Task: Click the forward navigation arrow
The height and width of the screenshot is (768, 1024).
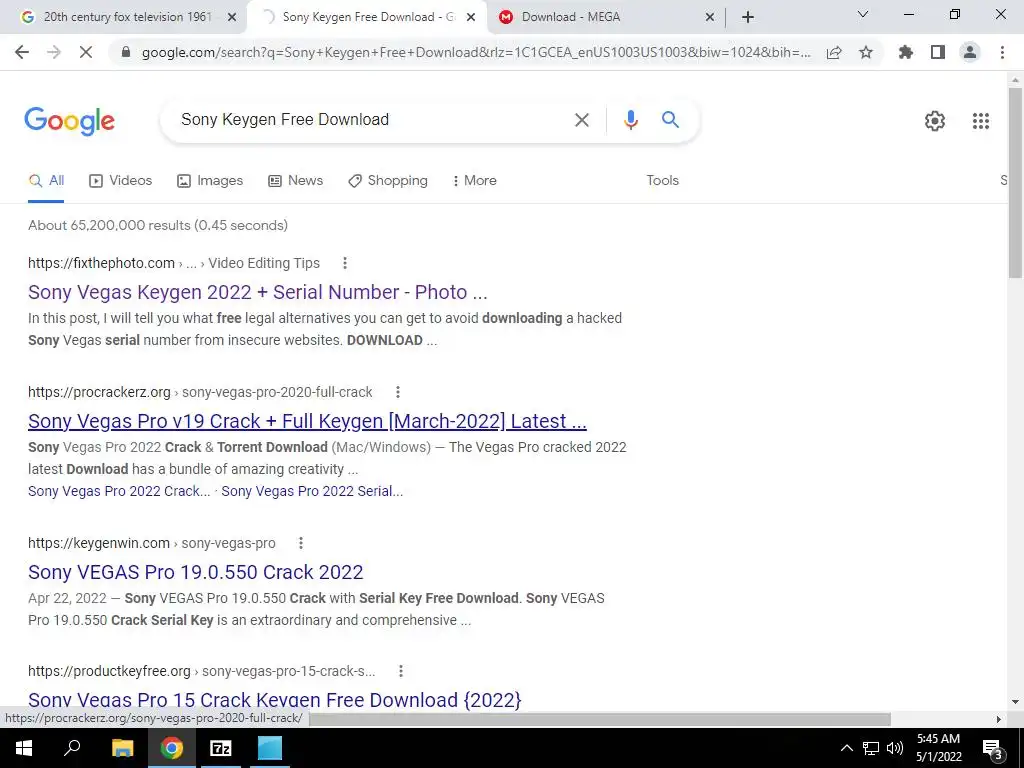Action: pyautogui.click(x=54, y=52)
